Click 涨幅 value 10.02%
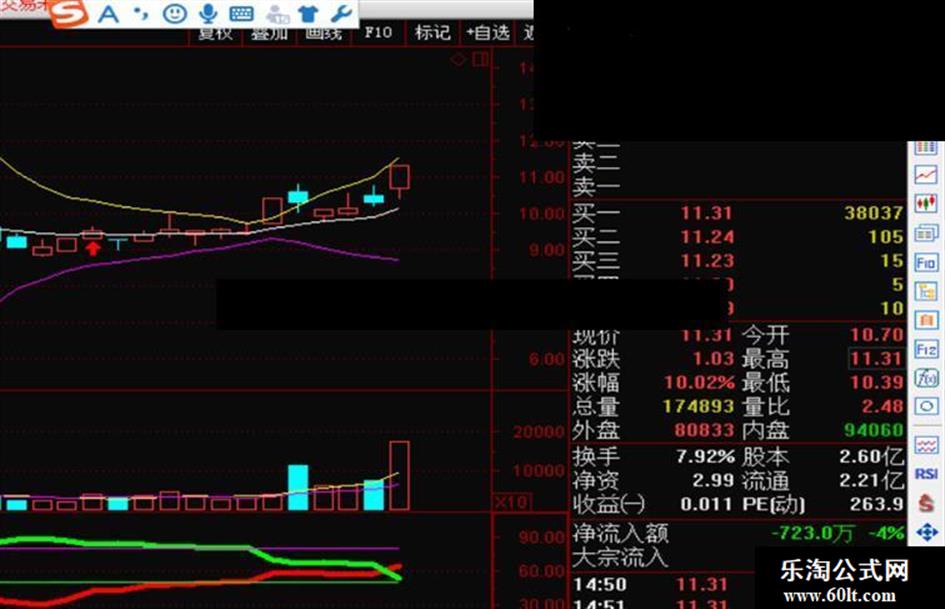The height and width of the screenshot is (609, 945). click(x=699, y=382)
